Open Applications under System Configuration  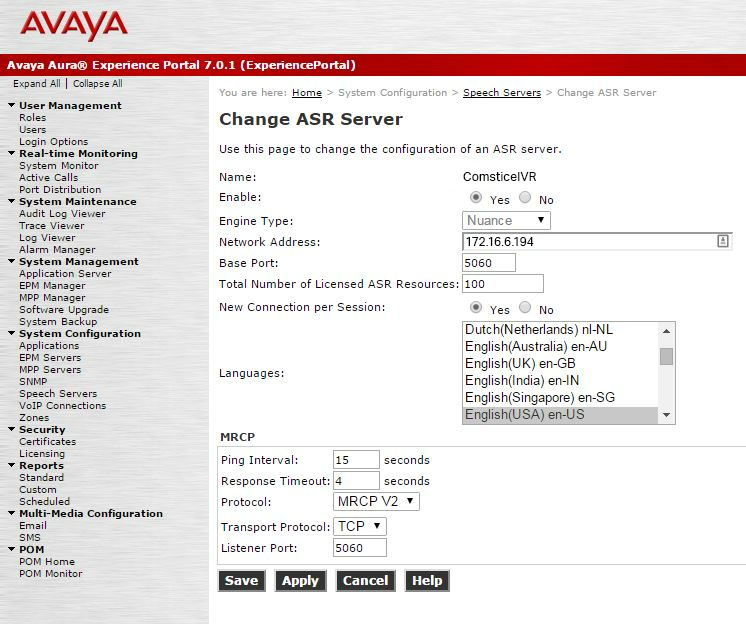(49, 346)
